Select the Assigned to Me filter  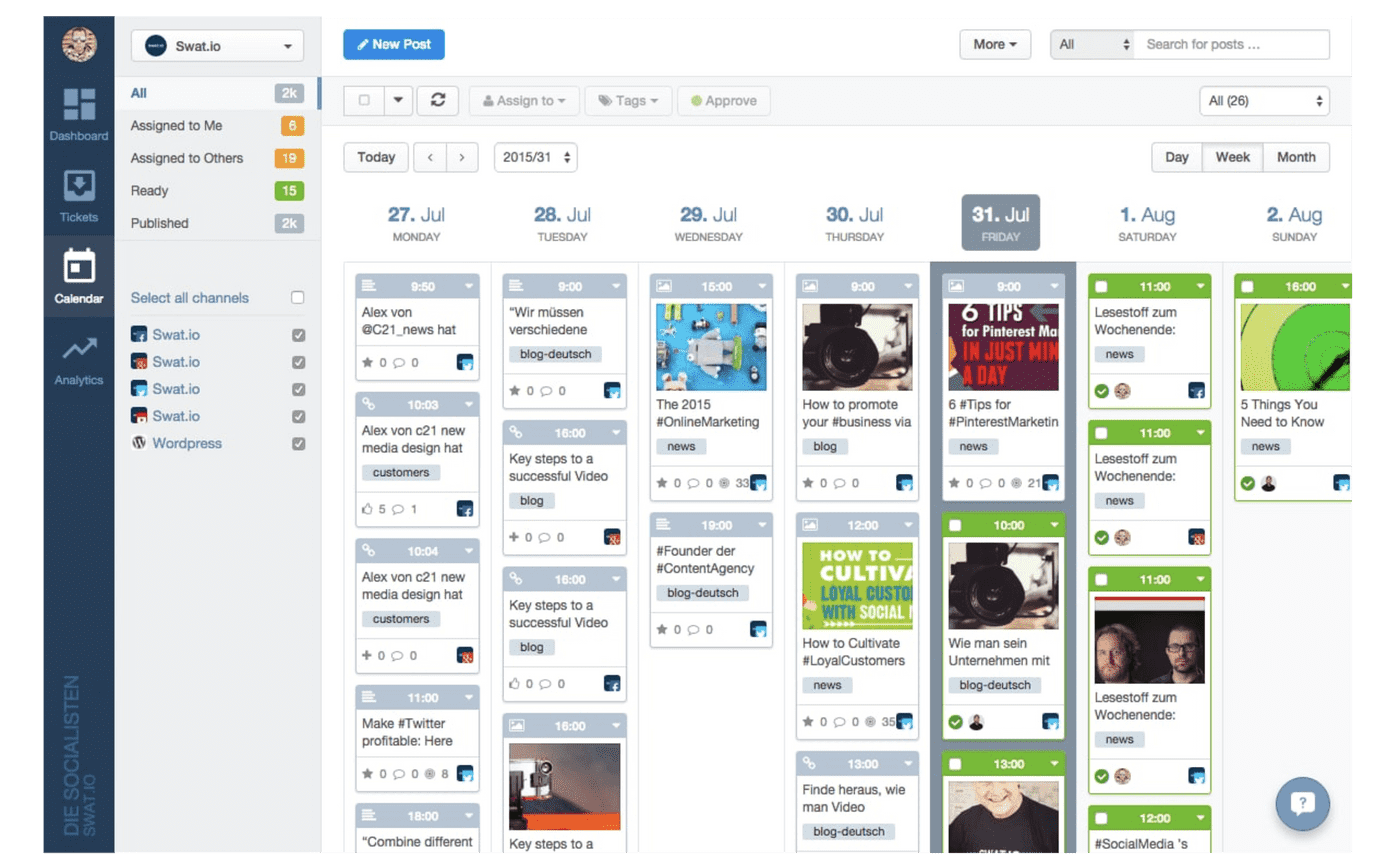177,126
